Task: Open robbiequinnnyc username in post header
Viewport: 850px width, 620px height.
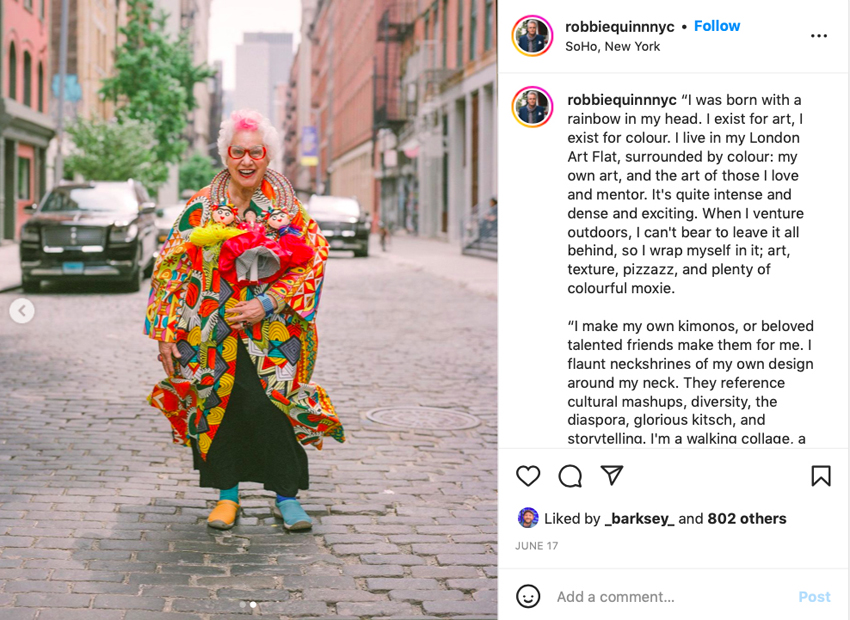Action: (620, 27)
